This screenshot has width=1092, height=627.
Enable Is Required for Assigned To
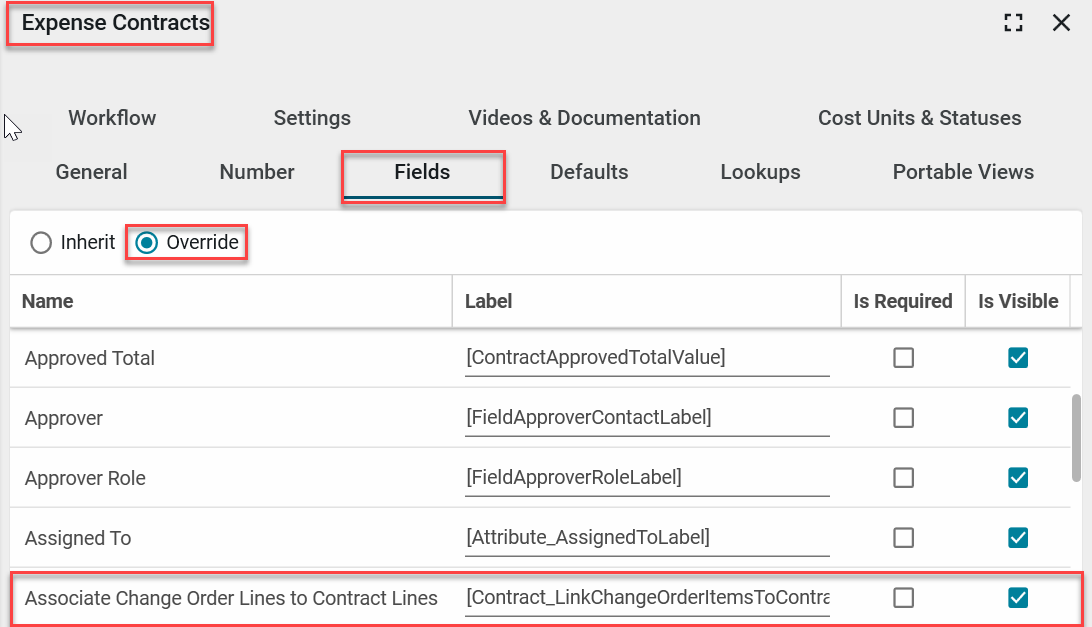pos(903,538)
